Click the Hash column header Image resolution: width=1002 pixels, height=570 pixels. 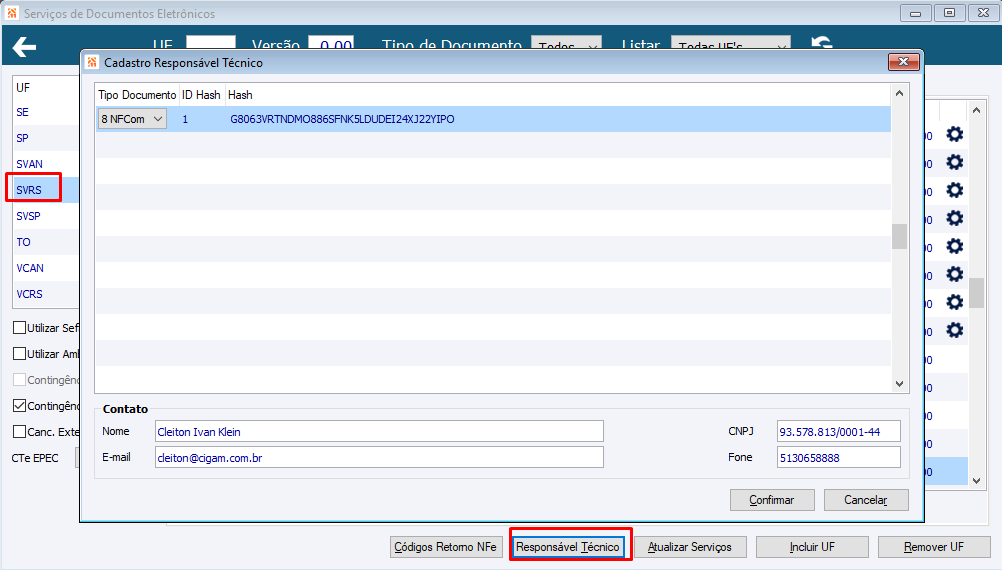pyautogui.click(x=240, y=95)
